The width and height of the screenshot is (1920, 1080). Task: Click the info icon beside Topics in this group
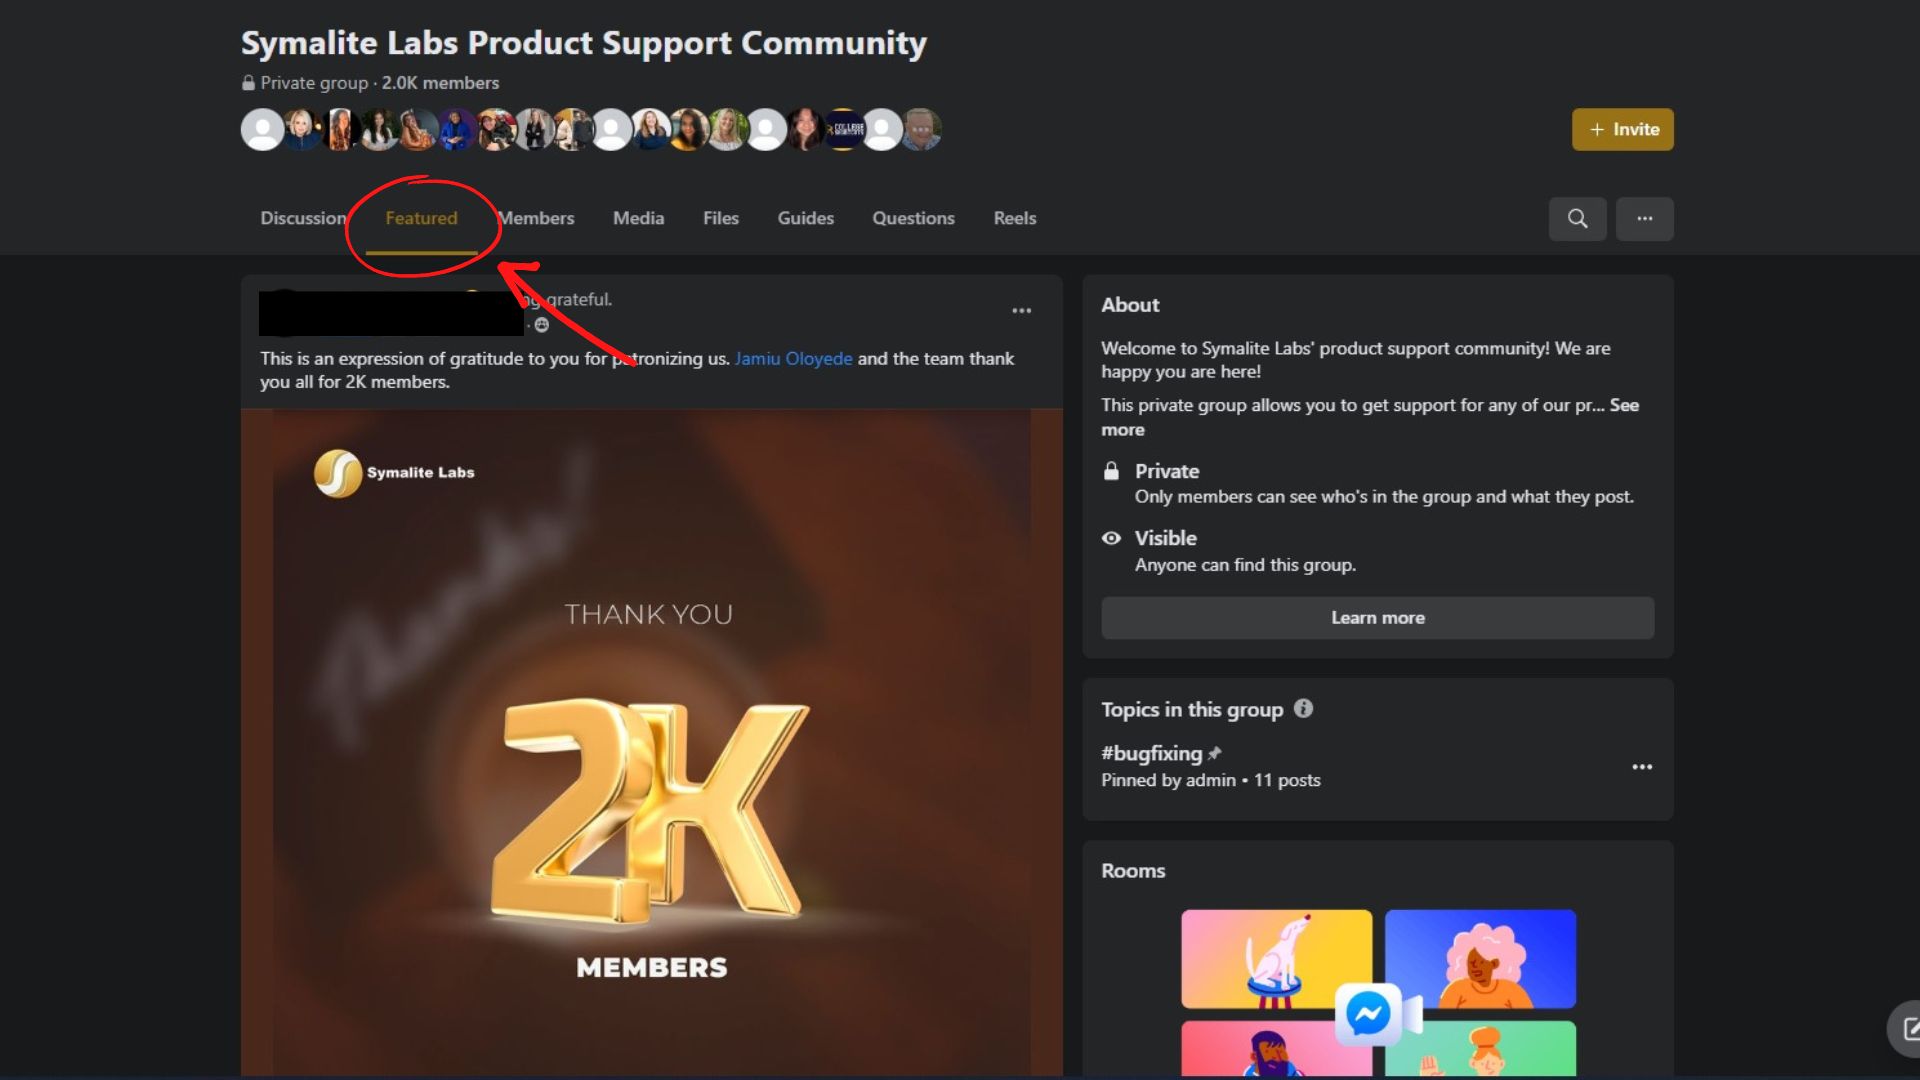[1303, 708]
